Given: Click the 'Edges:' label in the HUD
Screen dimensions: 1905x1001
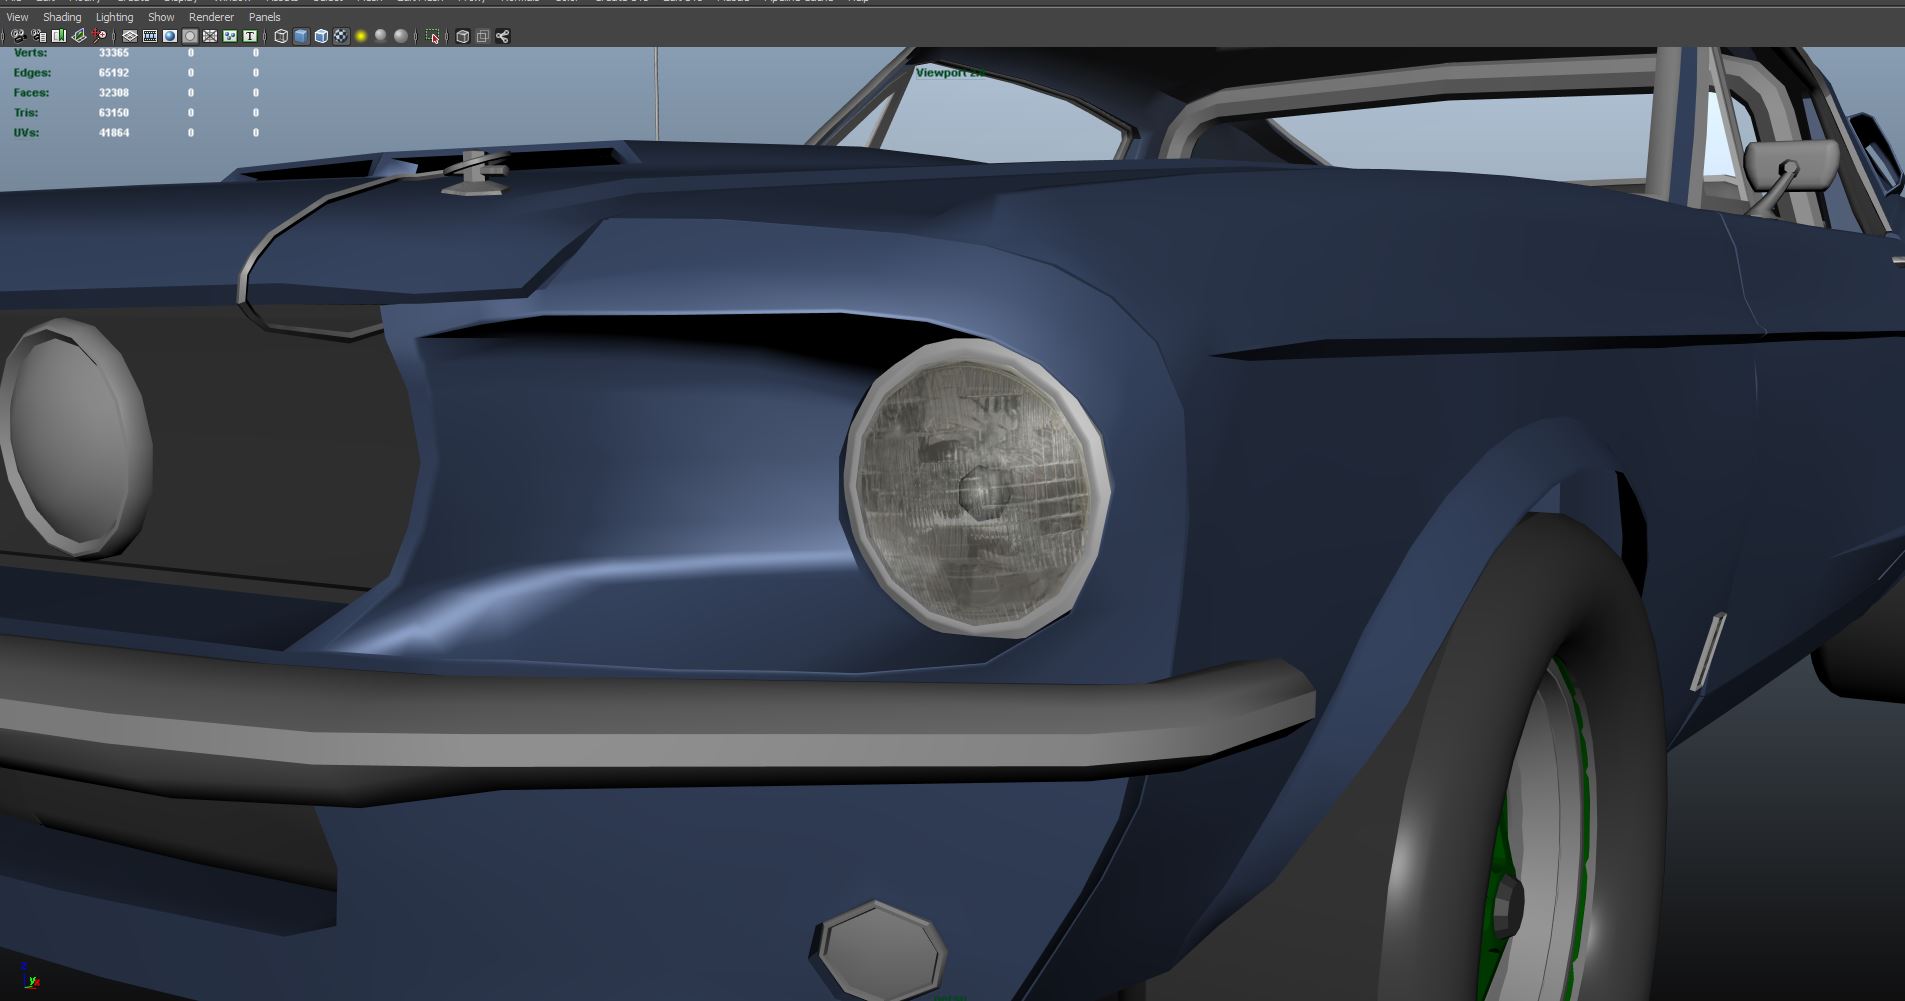Looking at the screenshot, I should tap(32, 73).
